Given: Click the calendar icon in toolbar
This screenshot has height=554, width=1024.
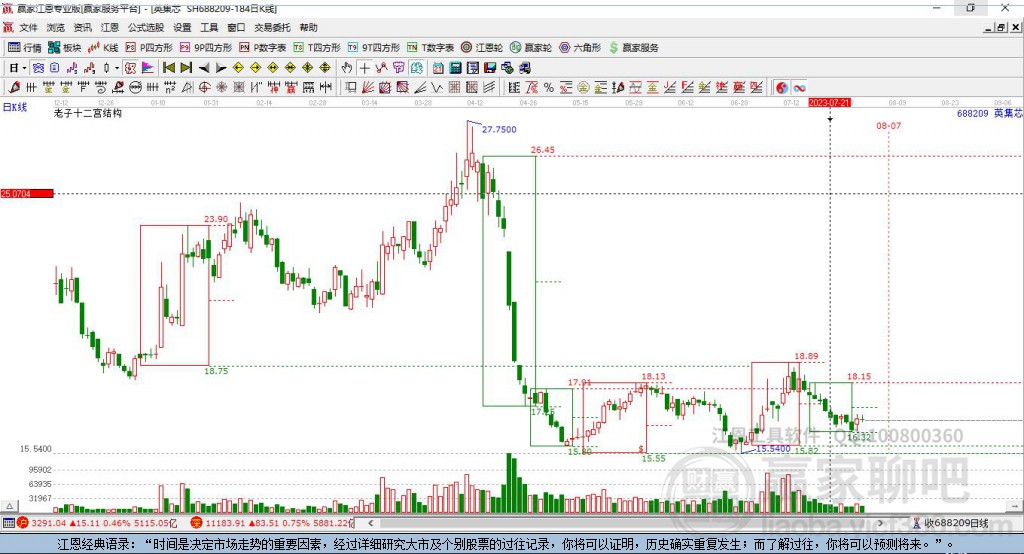Looking at the screenshot, I should click(438, 68).
